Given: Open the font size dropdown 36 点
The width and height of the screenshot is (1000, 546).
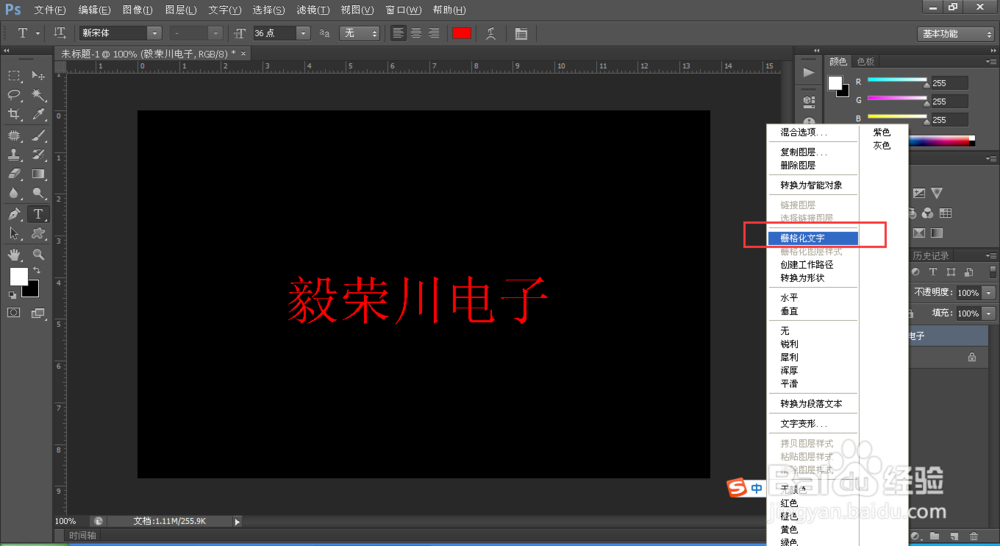Looking at the screenshot, I should coord(303,33).
